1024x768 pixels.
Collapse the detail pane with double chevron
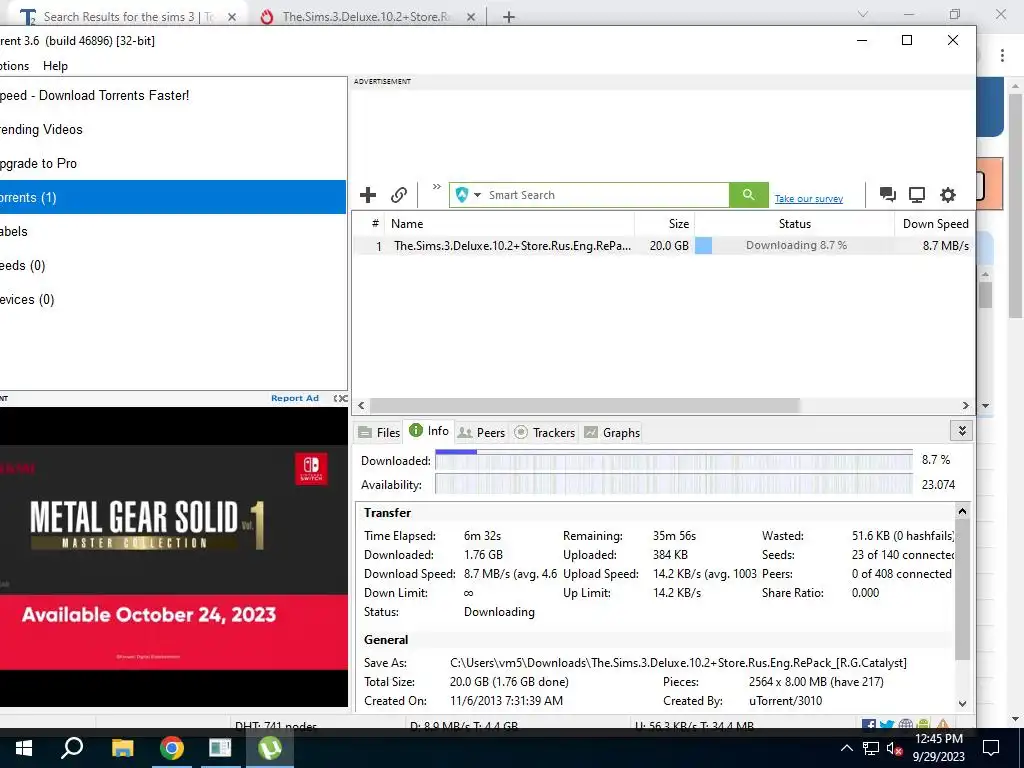[961, 431]
